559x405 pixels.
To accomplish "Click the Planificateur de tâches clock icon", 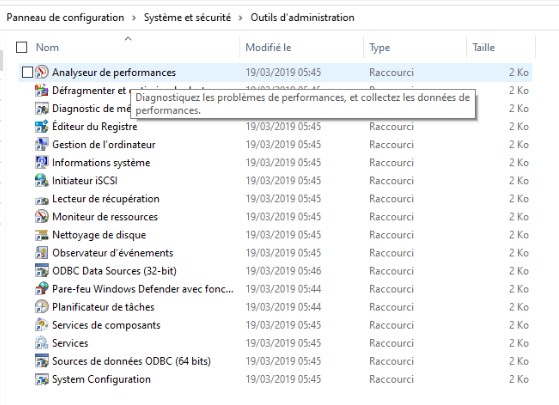I will pyautogui.click(x=42, y=307).
